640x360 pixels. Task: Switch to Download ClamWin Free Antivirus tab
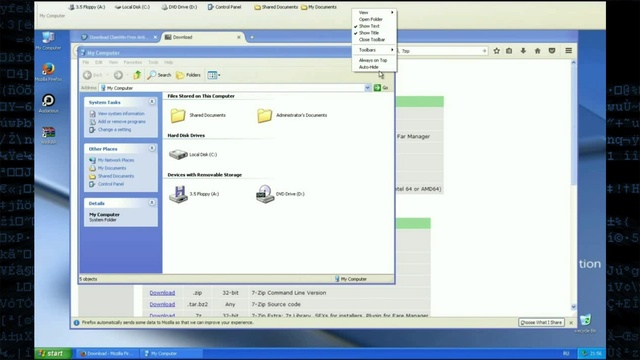coord(119,37)
